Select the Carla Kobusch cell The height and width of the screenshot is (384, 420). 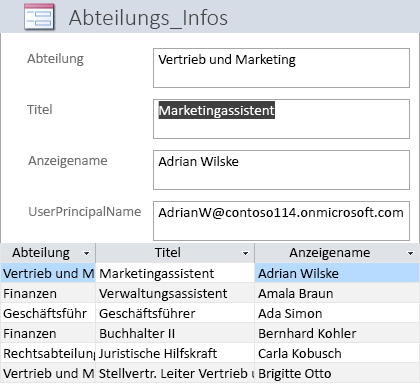(x=337, y=353)
